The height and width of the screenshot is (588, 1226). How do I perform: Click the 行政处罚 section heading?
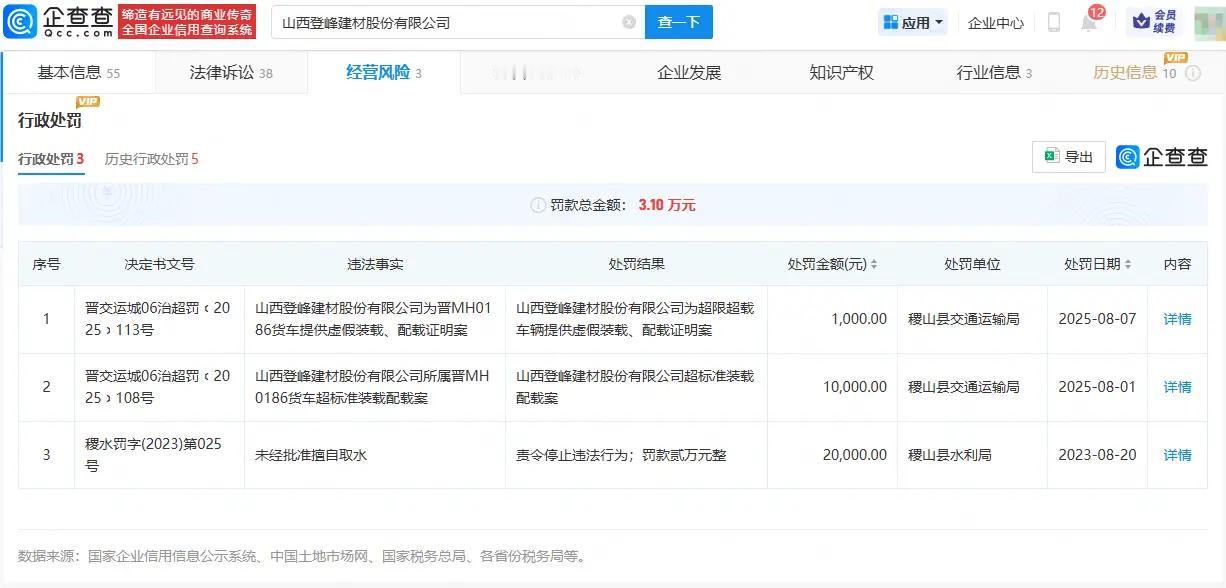pyautogui.click(x=50, y=121)
